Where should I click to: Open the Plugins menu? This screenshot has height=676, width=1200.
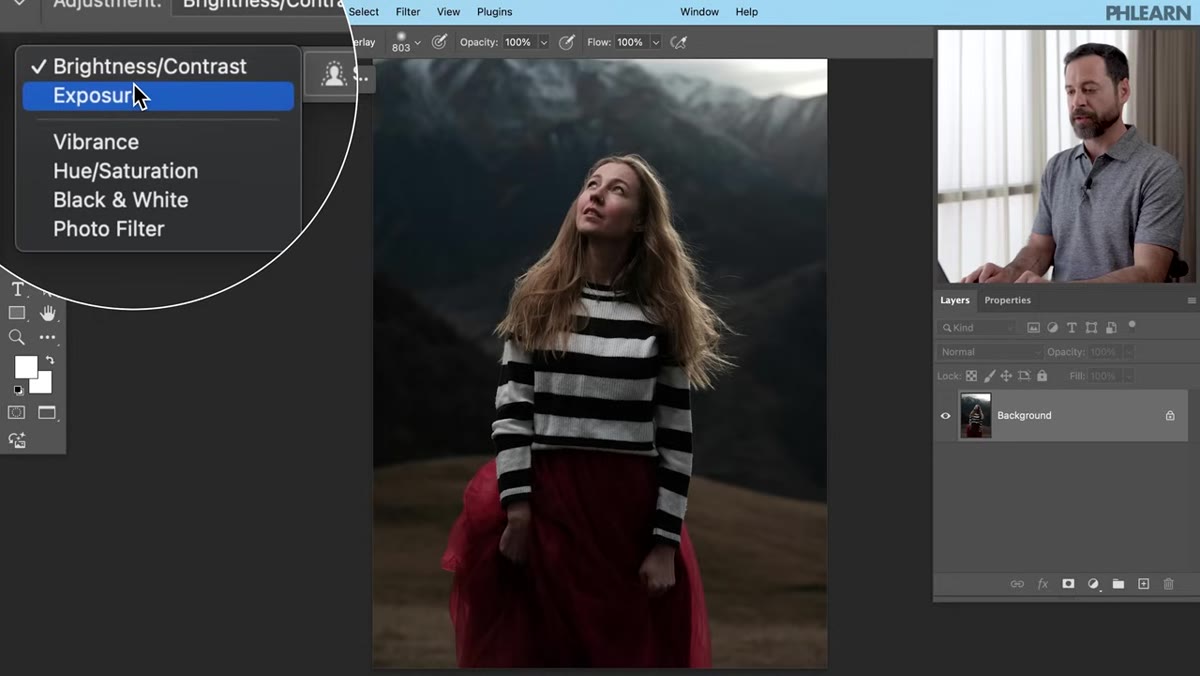(x=494, y=12)
